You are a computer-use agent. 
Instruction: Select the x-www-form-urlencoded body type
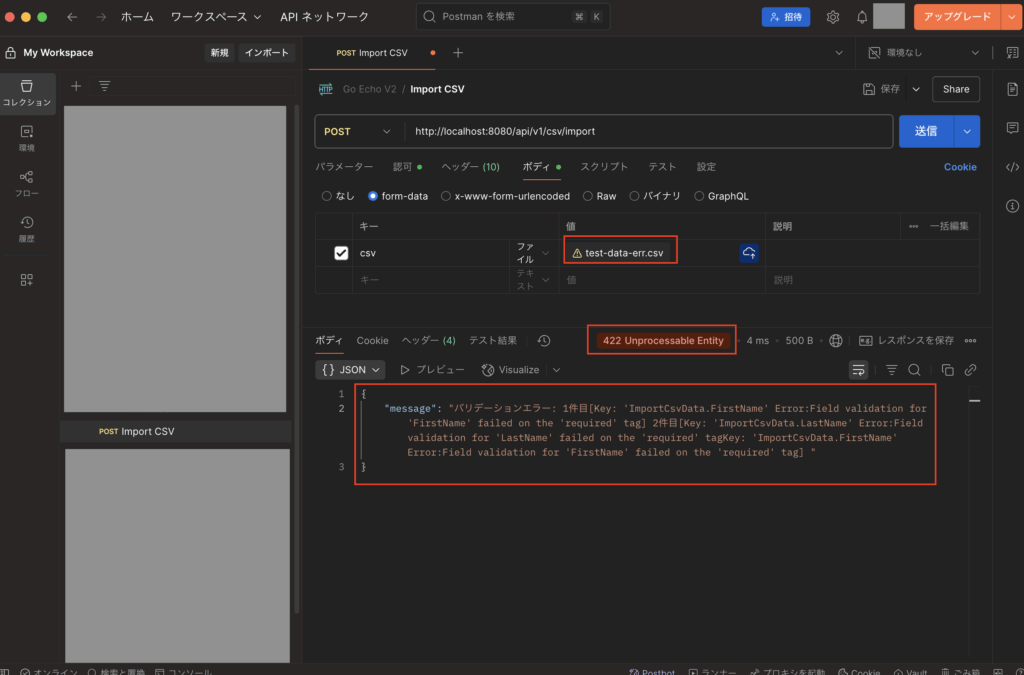pyautogui.click(x=505, y=196)
